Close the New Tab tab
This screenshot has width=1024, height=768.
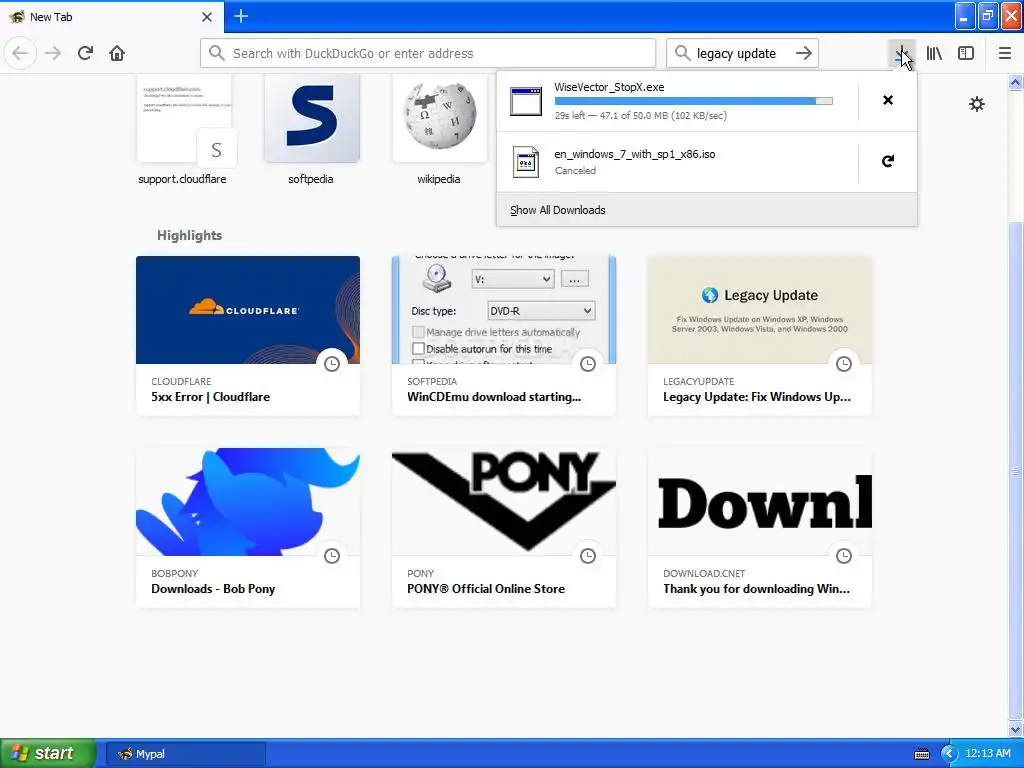pyautogui.click(x=206, y=17)
